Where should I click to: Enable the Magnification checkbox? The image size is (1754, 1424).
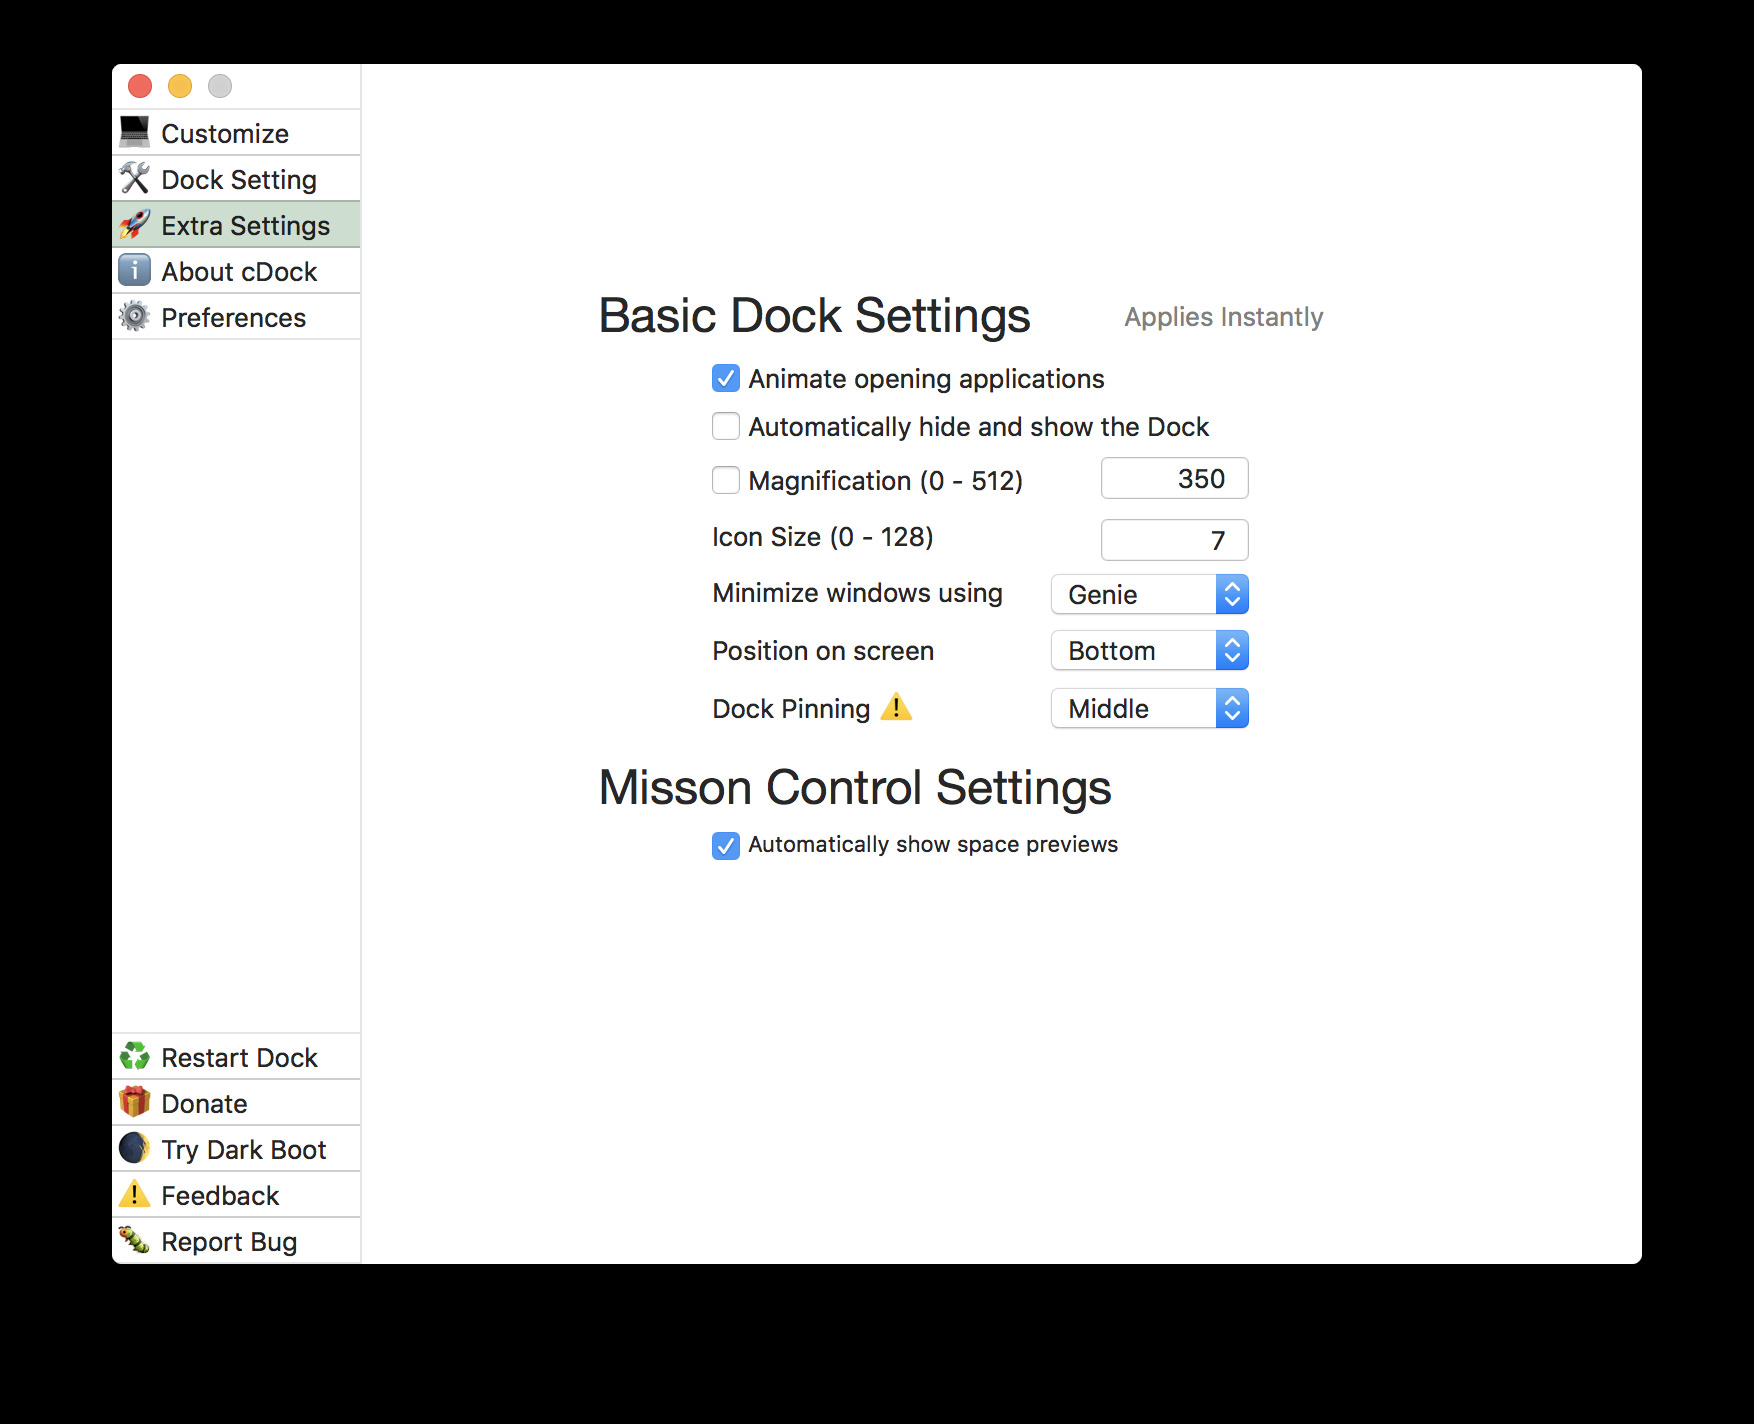[x=726, y=480]
